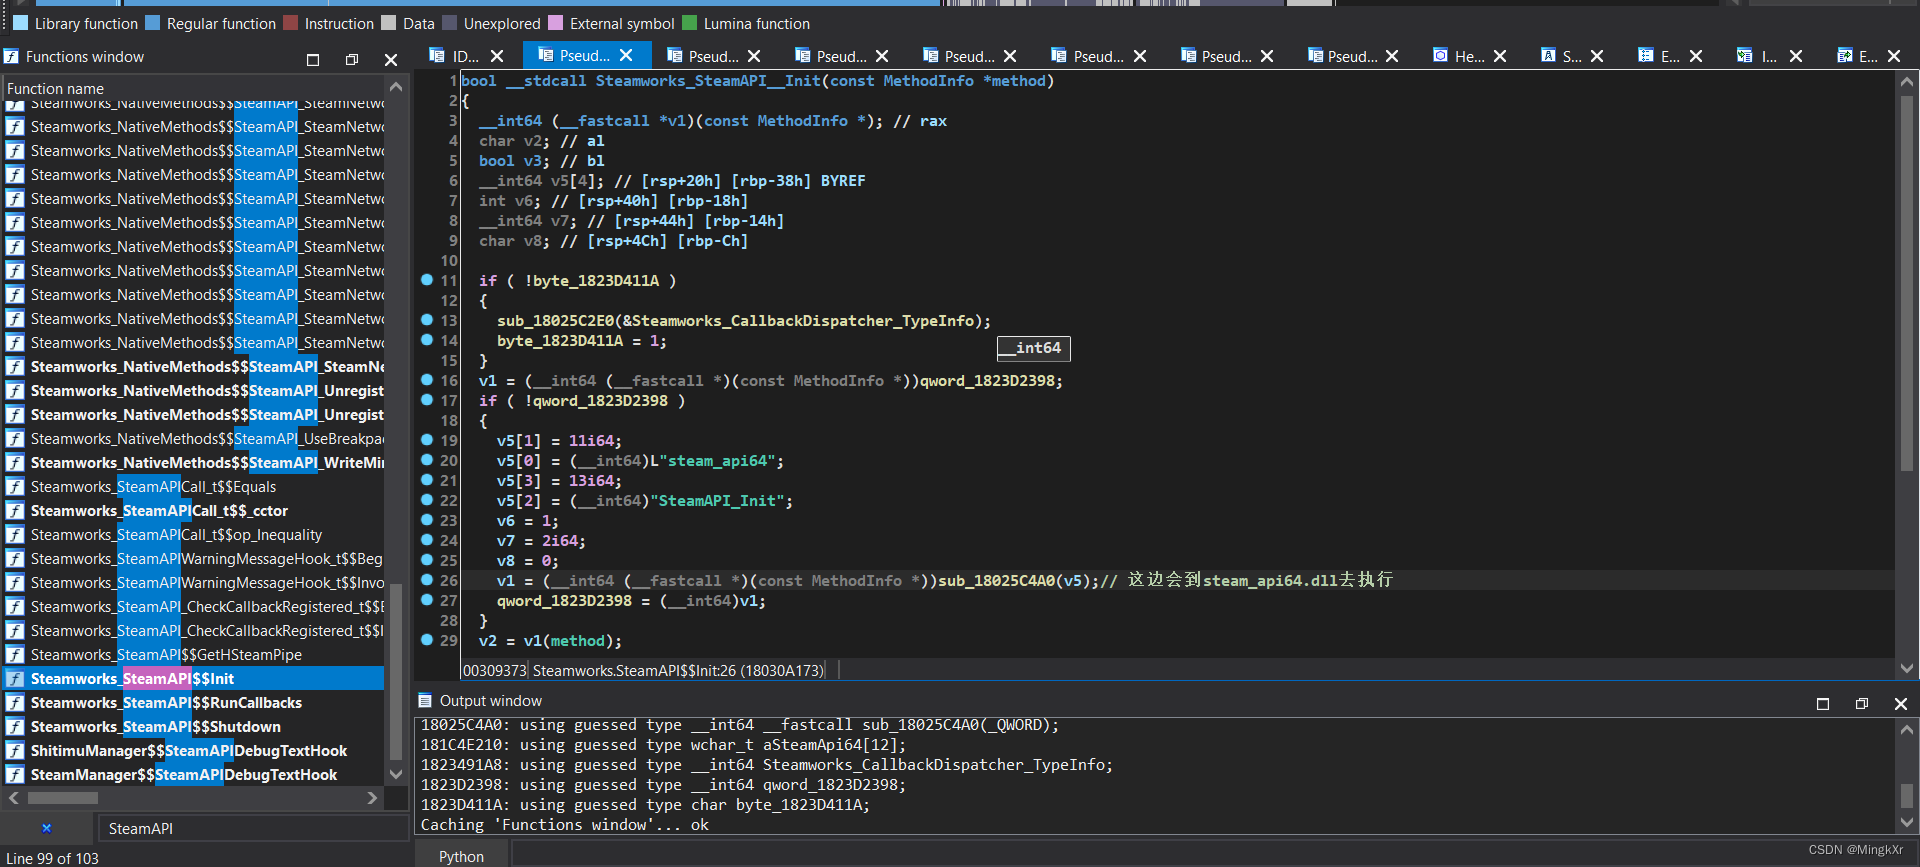Clear the SteamAPI filter with blue X

tap(46, 828)
